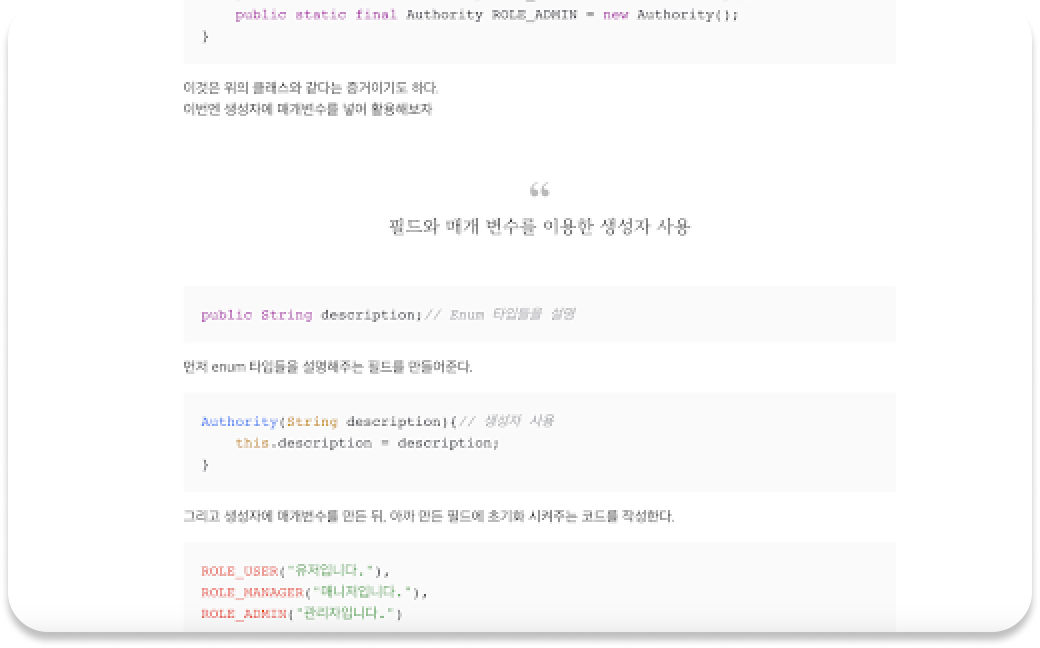Screen dimensions: 1040x648
Task: Click the sentence starting with '그리고 생성자에 매개변수를'
Action: coord(428,516)
